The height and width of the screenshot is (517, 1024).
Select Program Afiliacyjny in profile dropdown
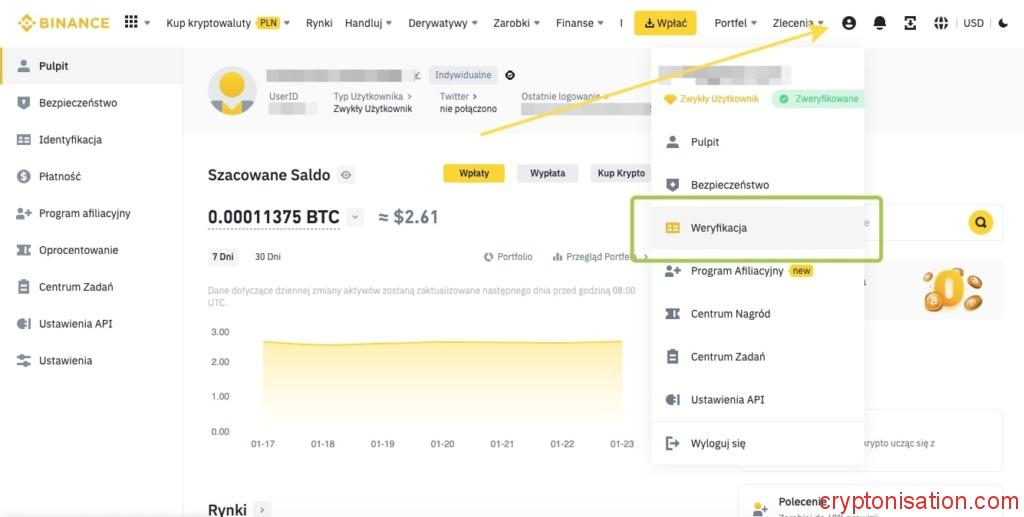coord(758,271)
